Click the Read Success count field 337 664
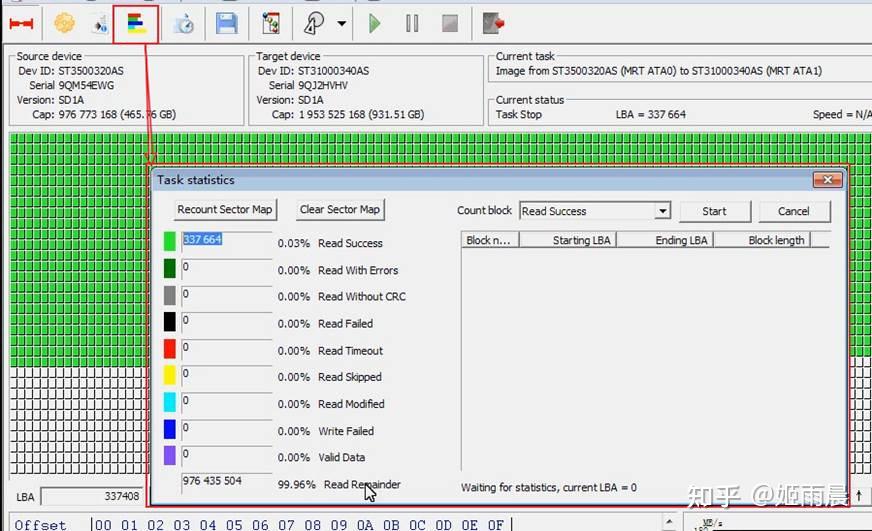Viewport: 872px width, 531px height. [227, 242]
